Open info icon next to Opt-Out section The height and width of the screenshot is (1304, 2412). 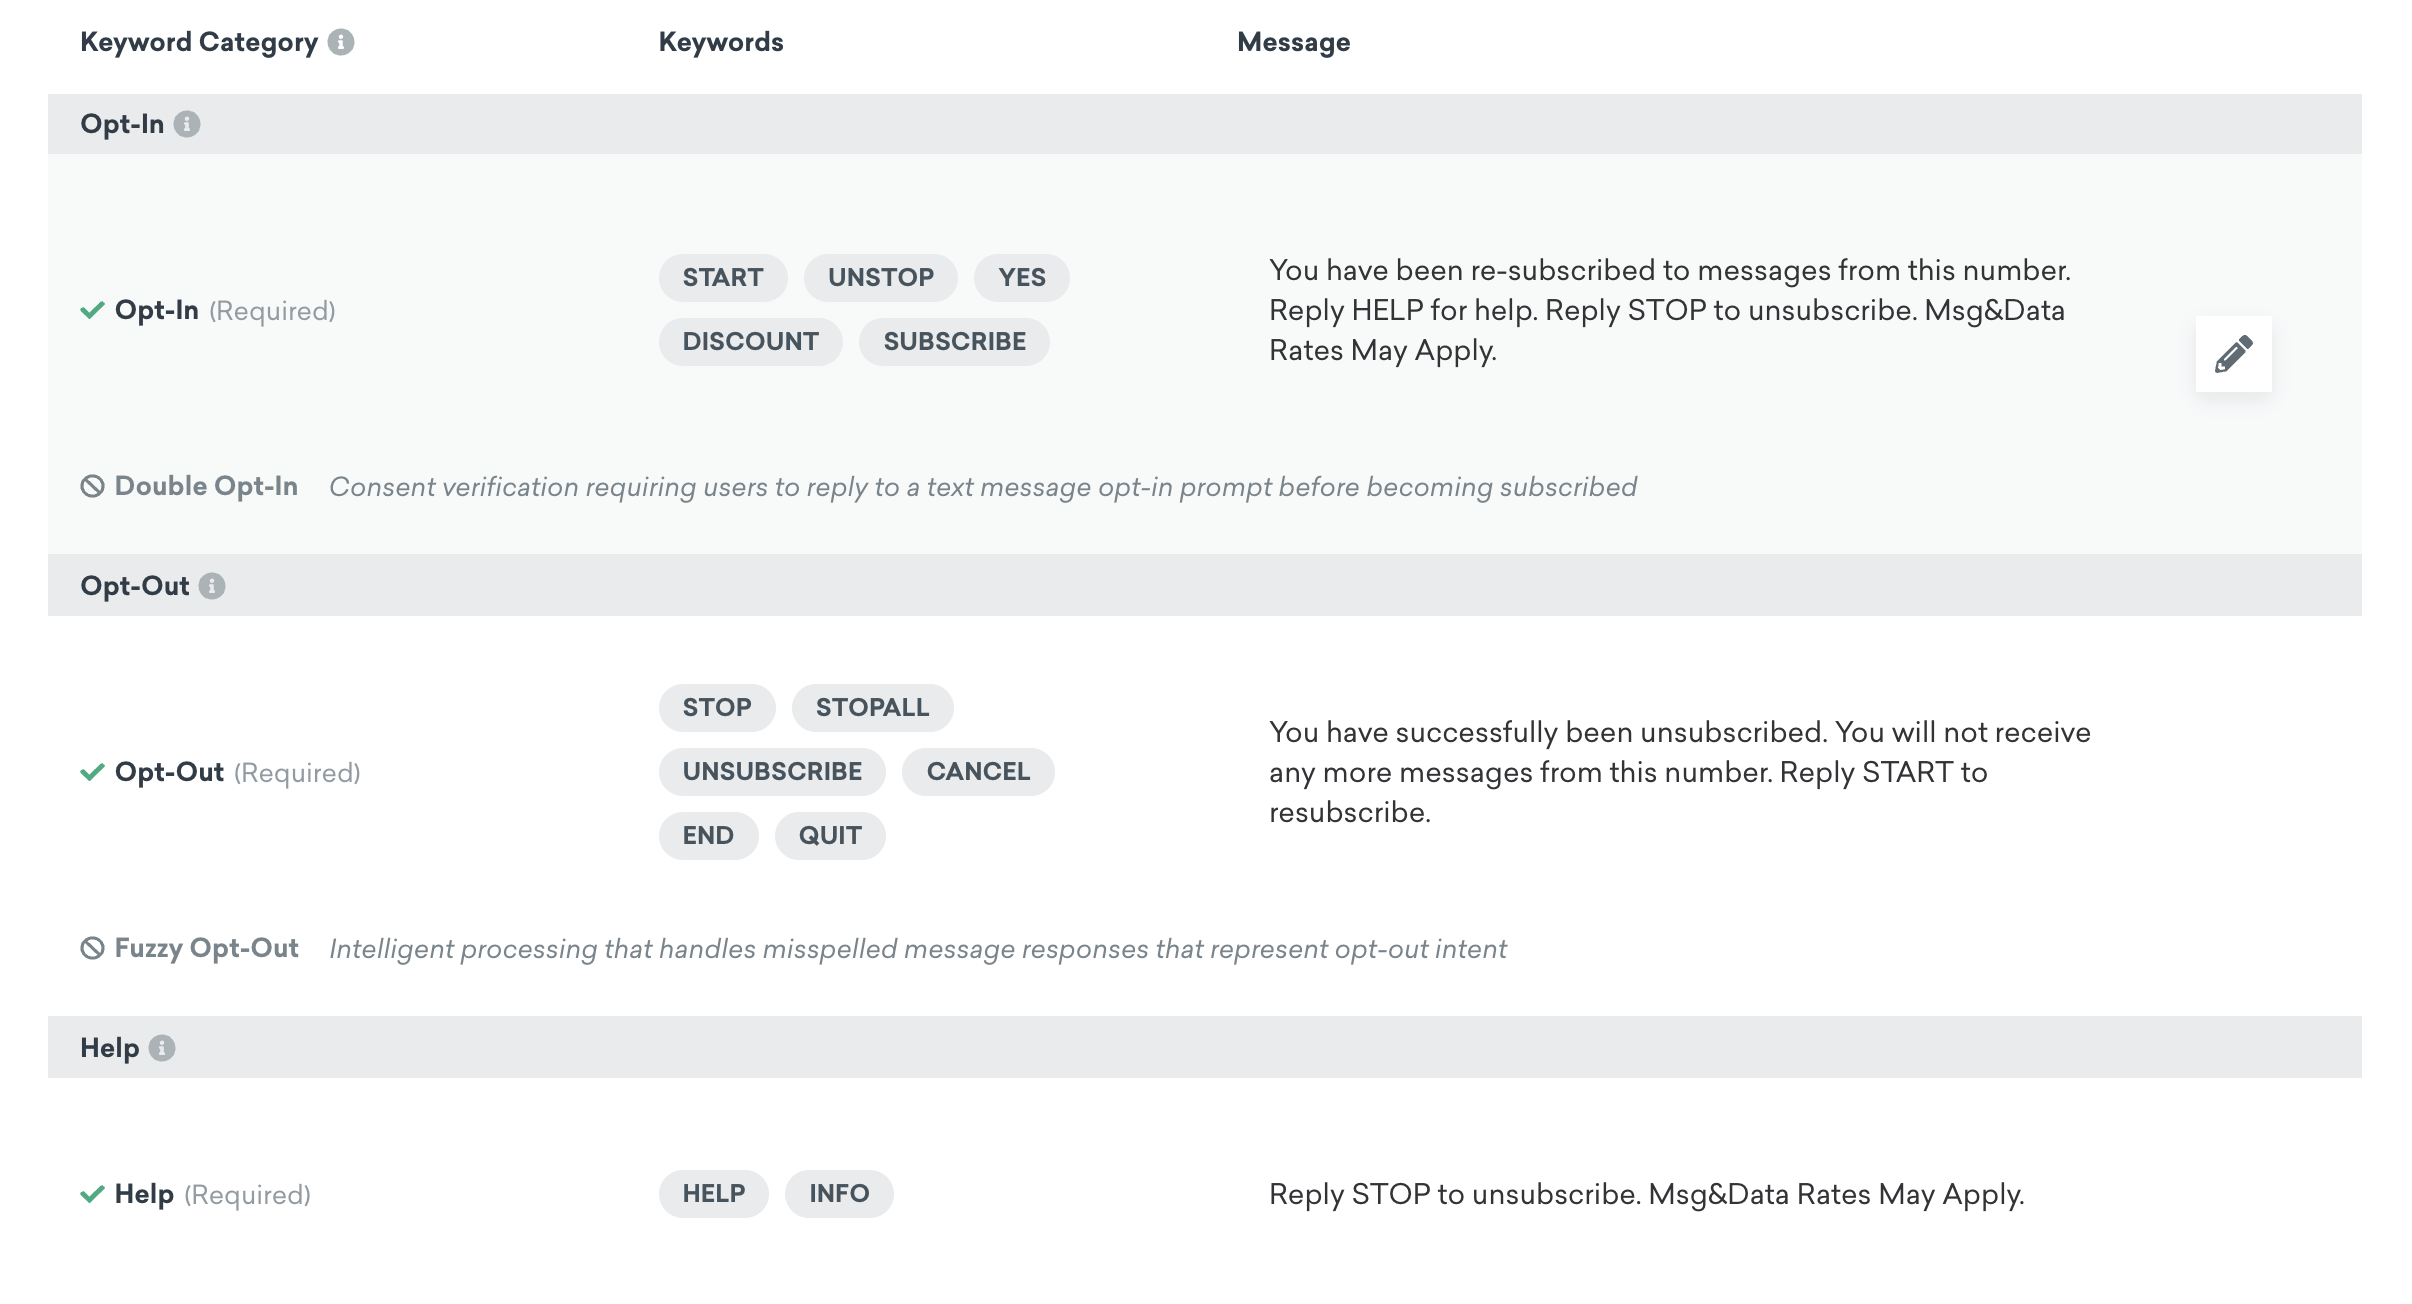point(212,586)
